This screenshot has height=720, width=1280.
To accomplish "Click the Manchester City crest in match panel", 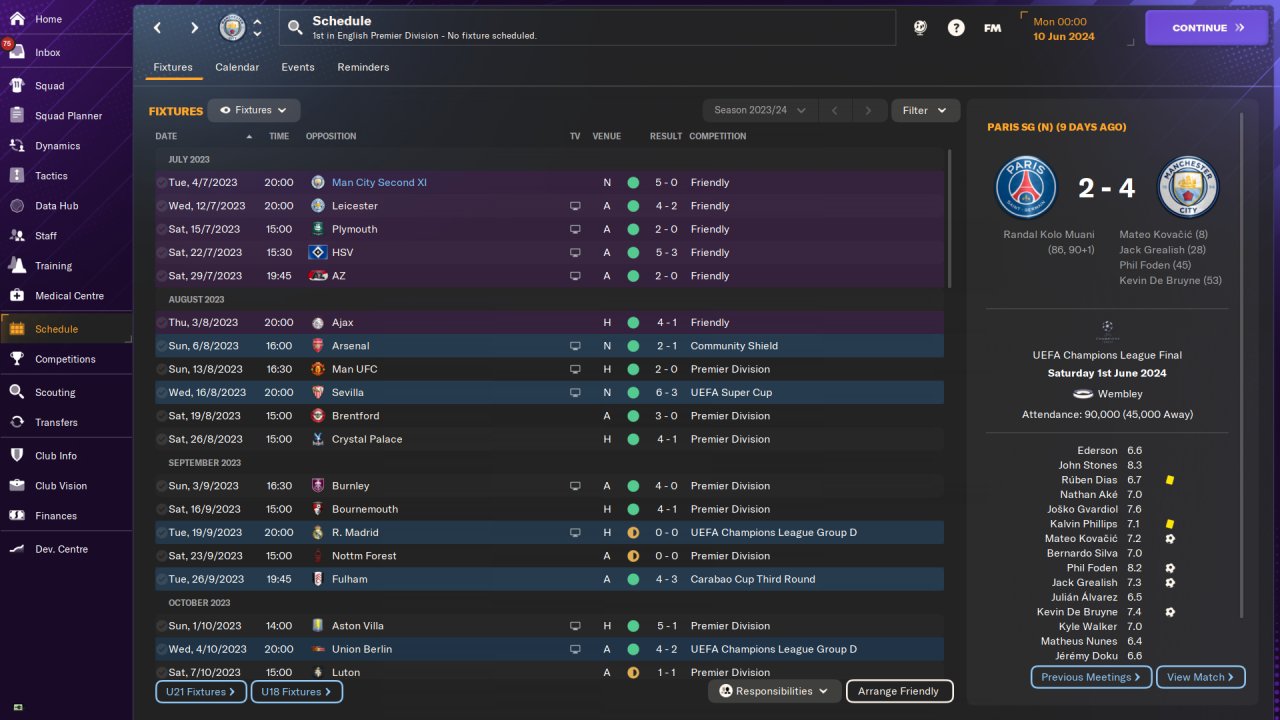I will click(x=1188, y=188).
